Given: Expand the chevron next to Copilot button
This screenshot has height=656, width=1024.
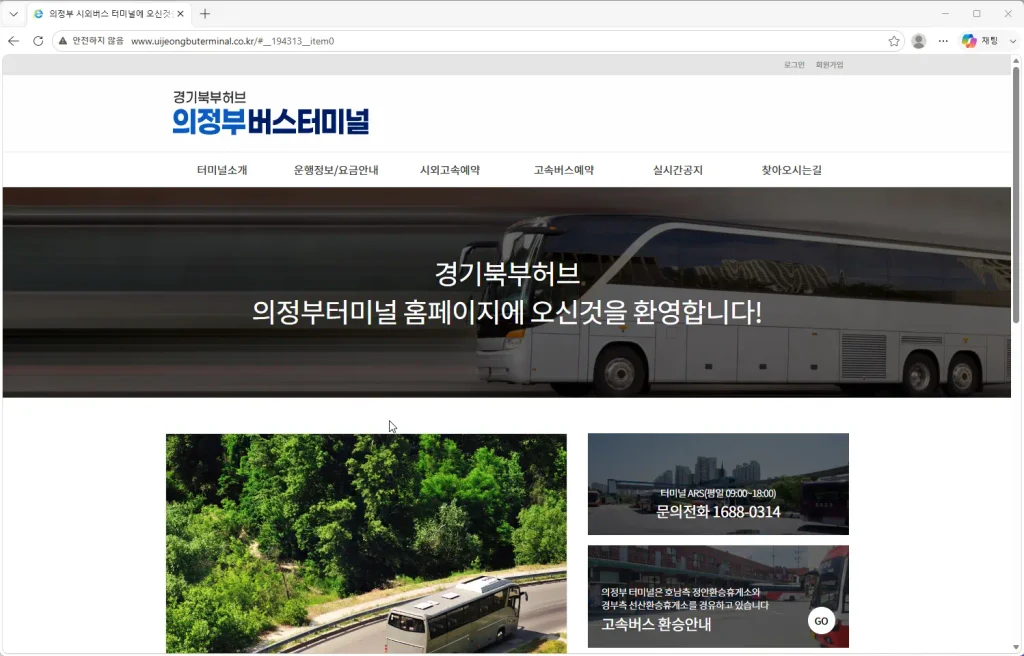Looking at the screenshot, I should 1013,41.
